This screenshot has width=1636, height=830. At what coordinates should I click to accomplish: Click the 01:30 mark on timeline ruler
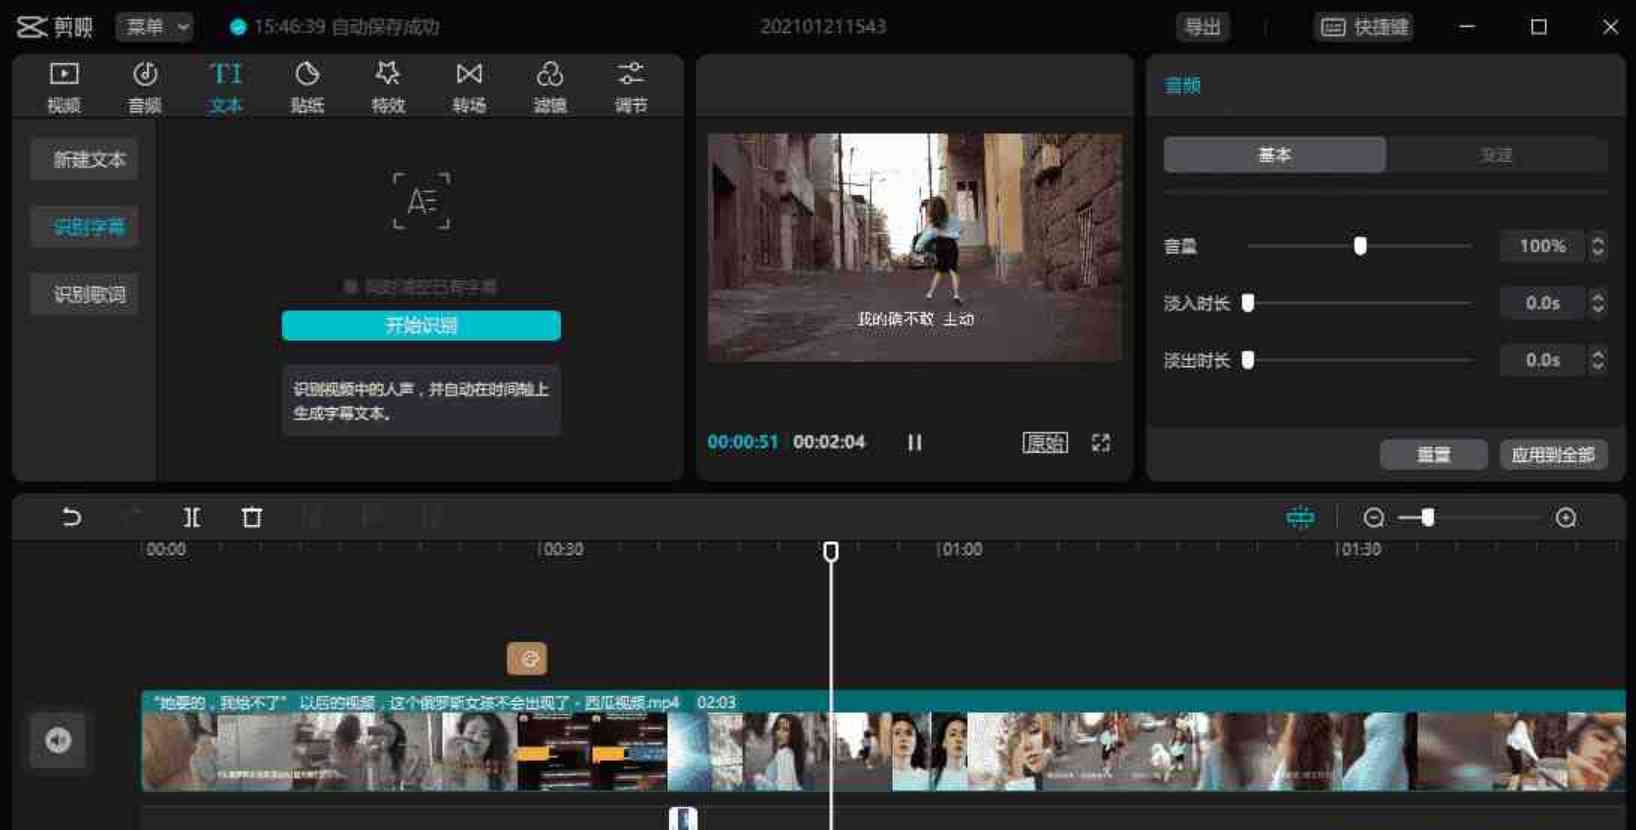point(1358,549)
